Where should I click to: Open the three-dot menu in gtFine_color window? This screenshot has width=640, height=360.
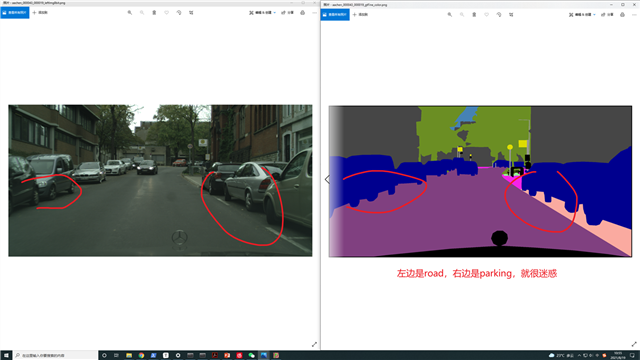634,15
